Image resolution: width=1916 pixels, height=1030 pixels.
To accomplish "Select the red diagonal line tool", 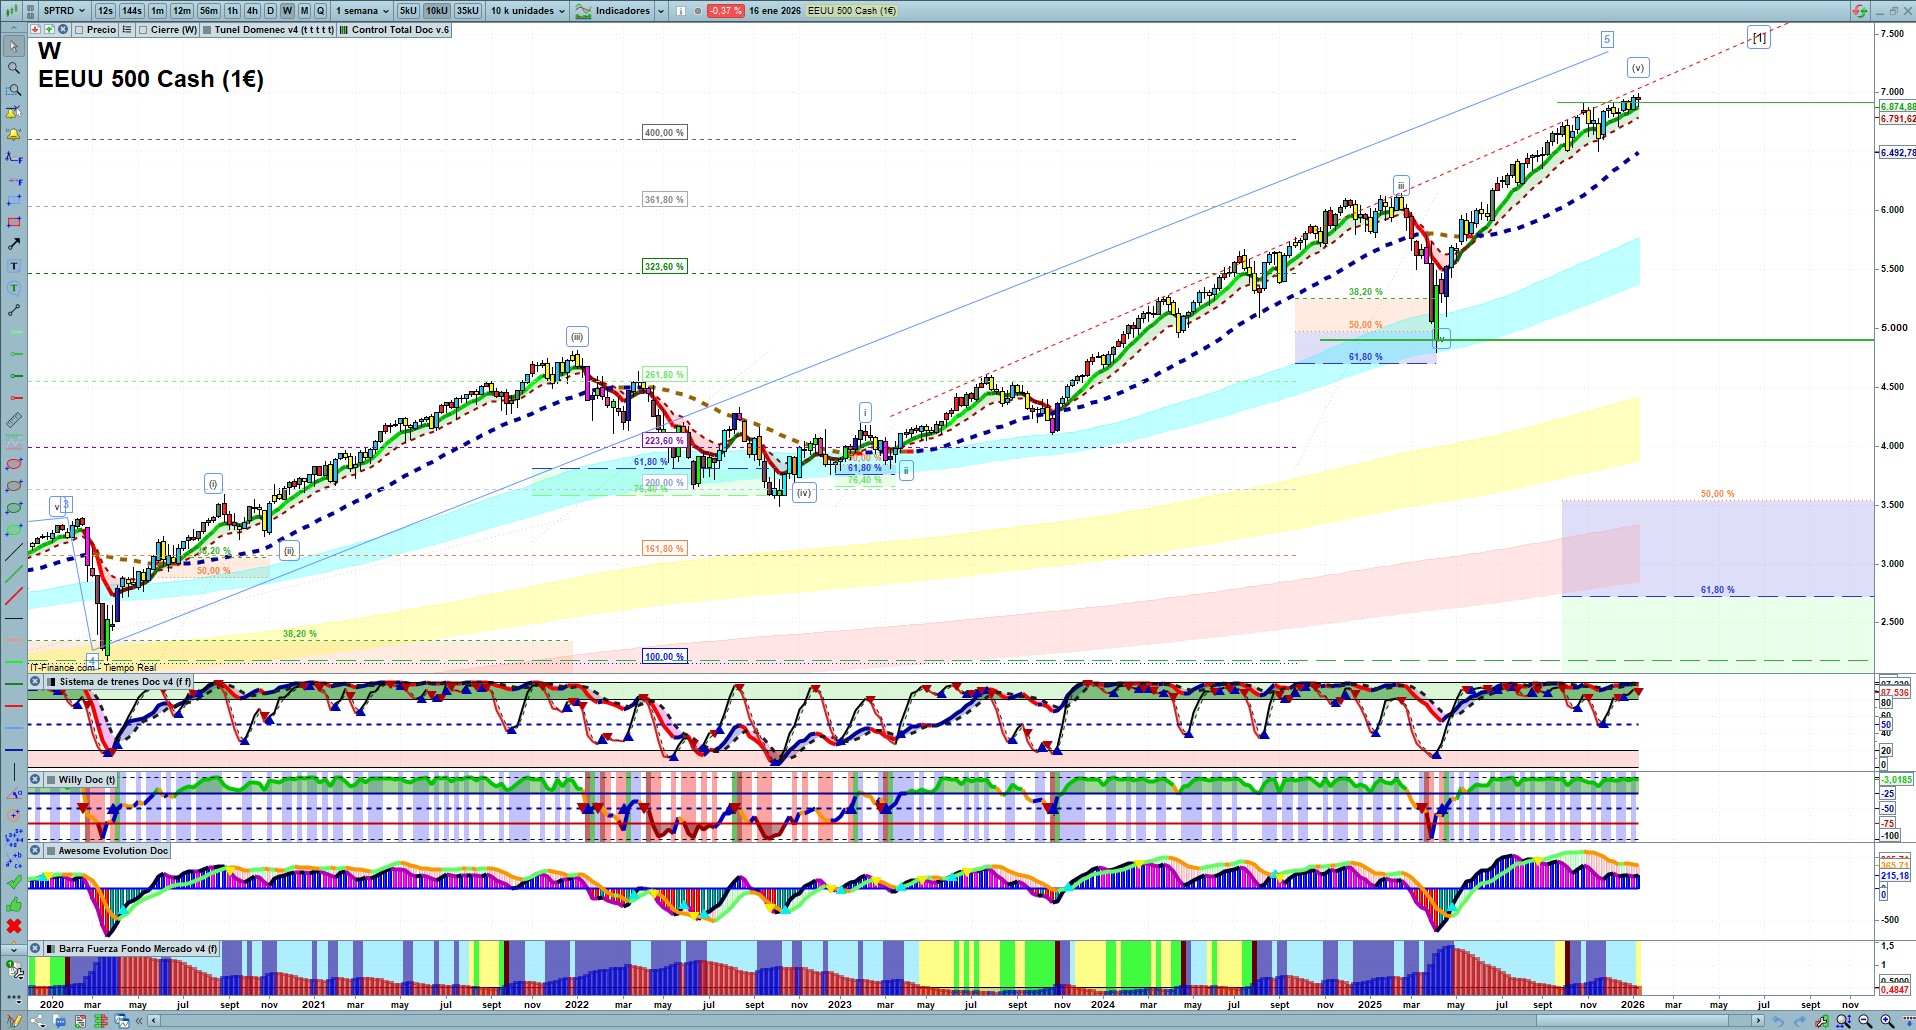I will tap(14, 596).
